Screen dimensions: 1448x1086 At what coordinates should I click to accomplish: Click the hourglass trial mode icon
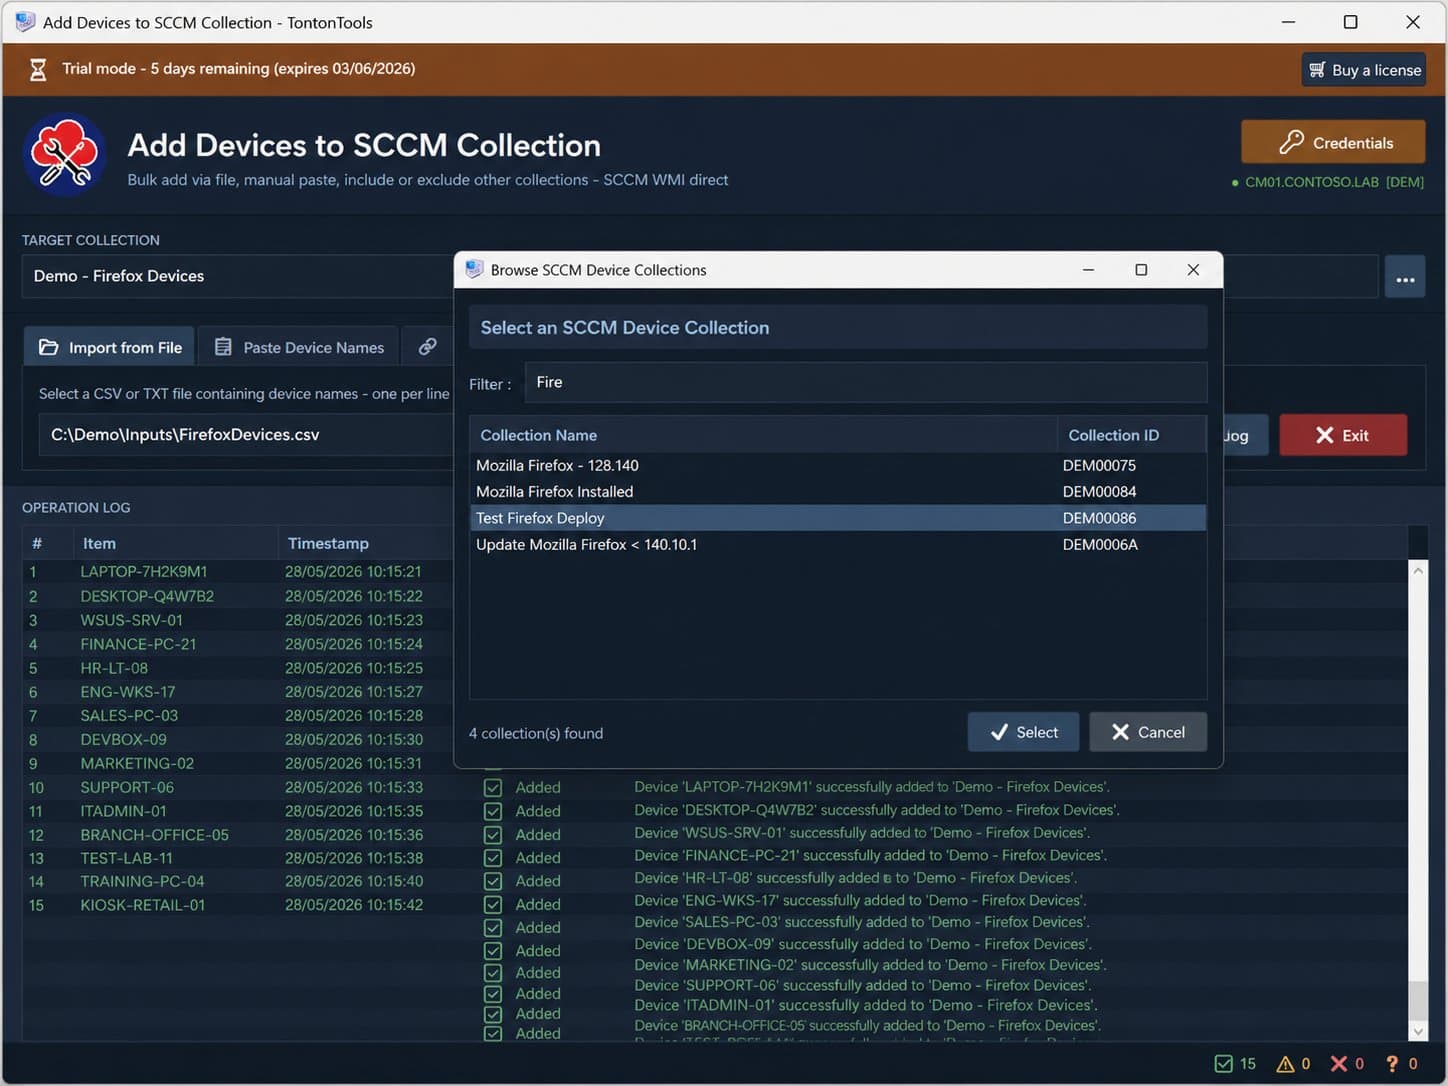(38, 69)
